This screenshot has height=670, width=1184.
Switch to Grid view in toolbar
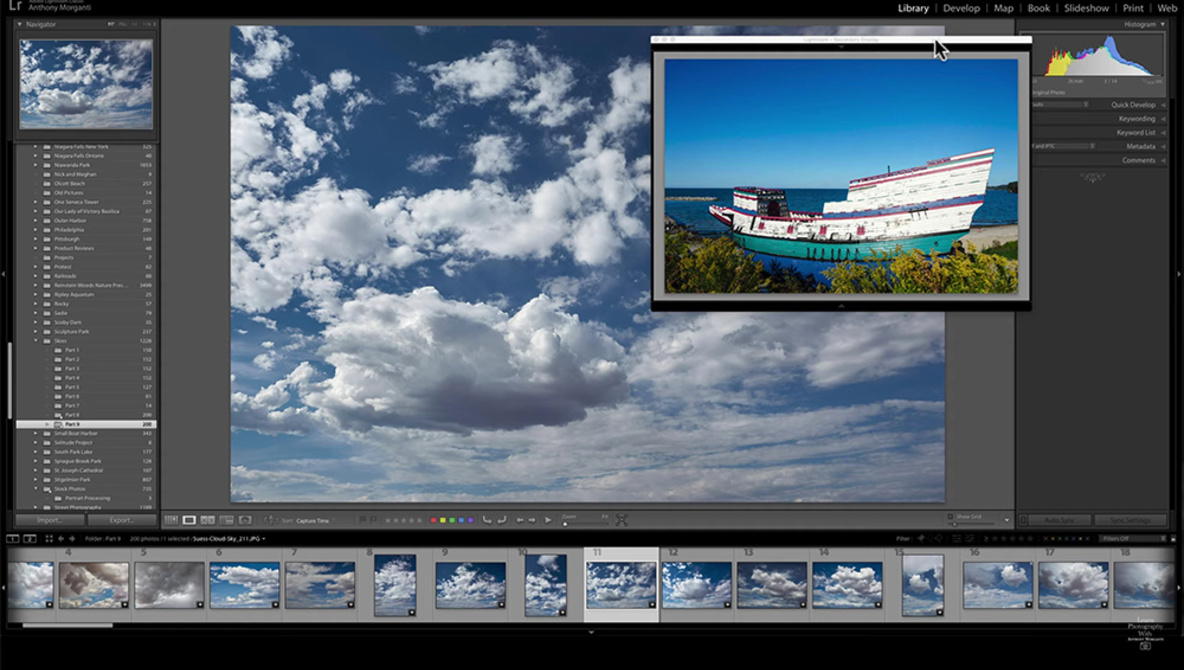[x=171, y=520]
